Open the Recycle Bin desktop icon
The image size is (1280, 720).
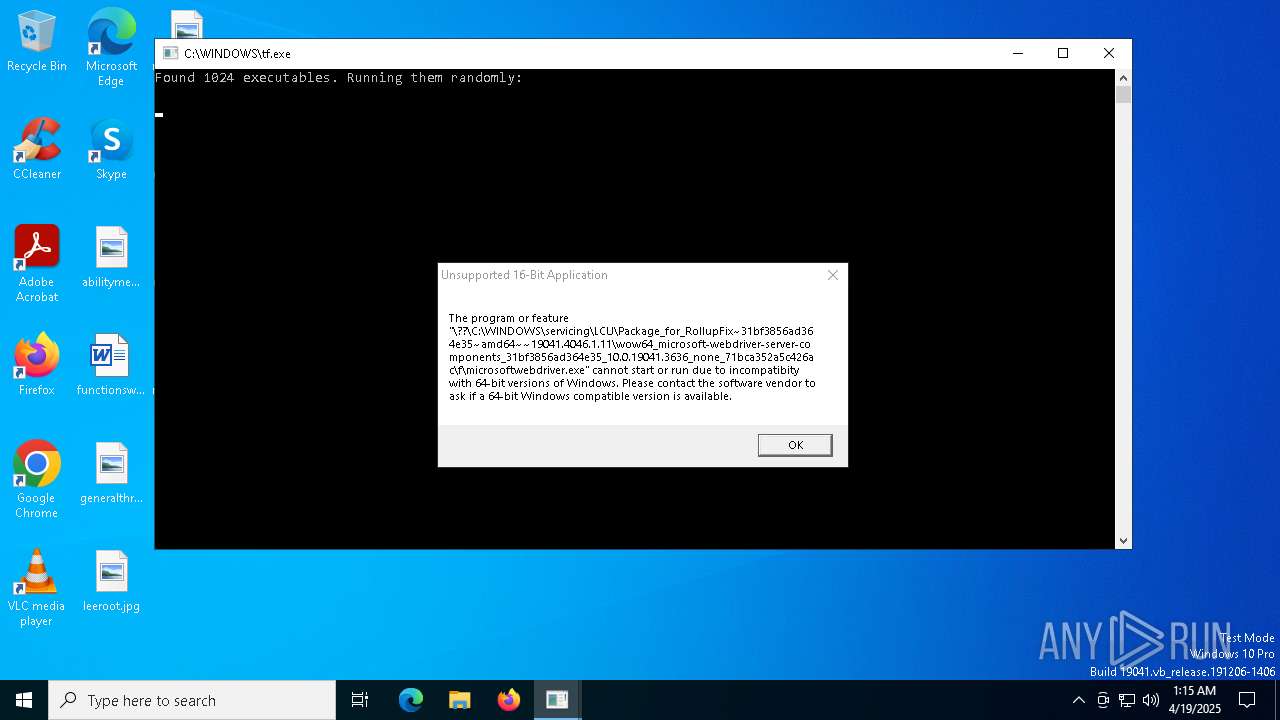[x=37, y=42]
